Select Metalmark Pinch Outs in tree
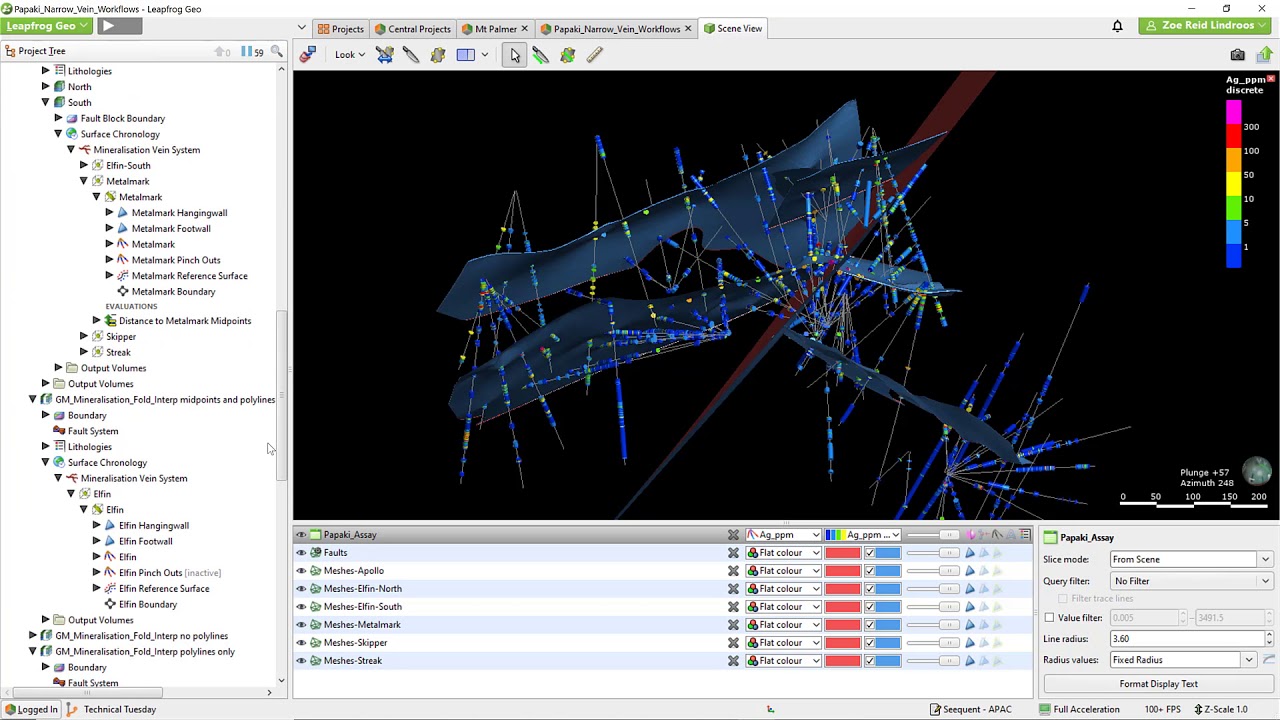Image resolution: width=1280 pixels, height=720 pixels. 176,260
